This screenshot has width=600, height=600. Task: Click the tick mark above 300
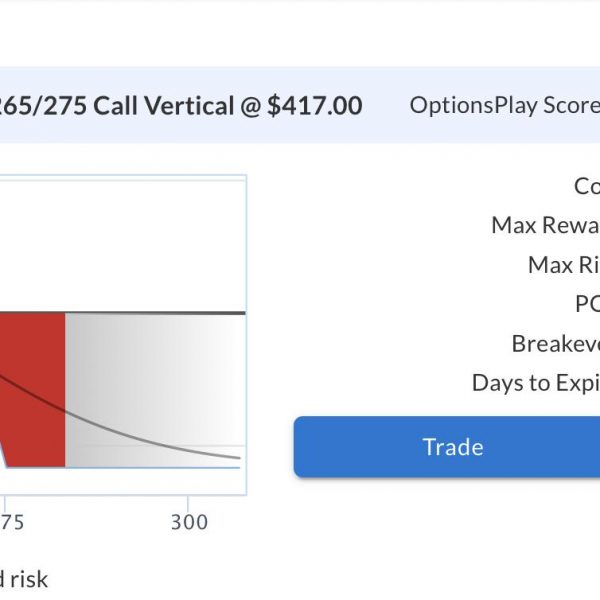(x=188, y=502)
